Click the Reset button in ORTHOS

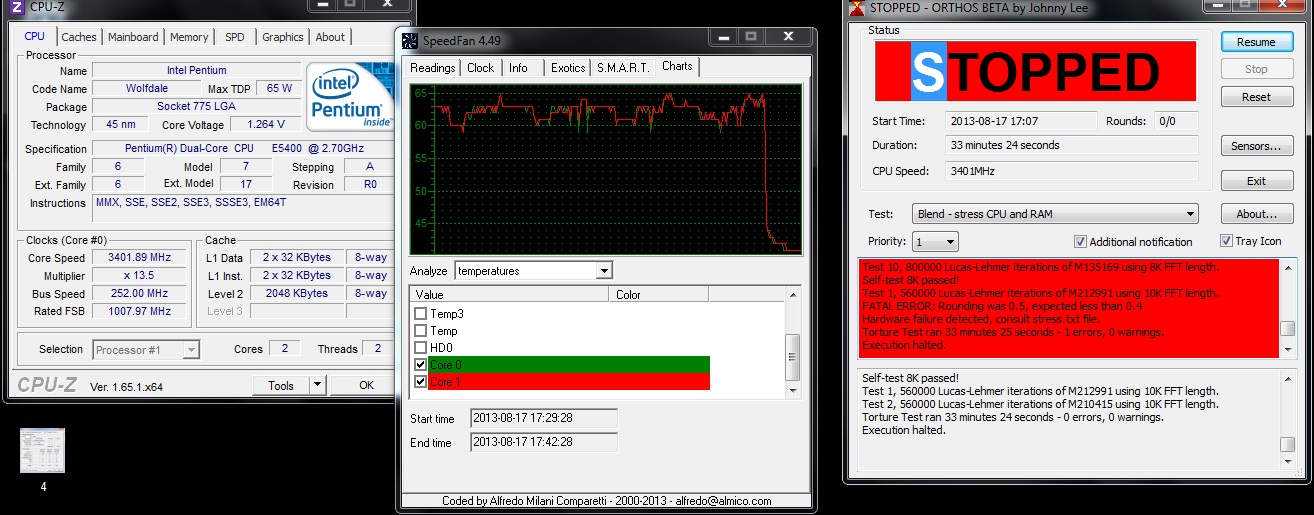[x=1256, y=97]
